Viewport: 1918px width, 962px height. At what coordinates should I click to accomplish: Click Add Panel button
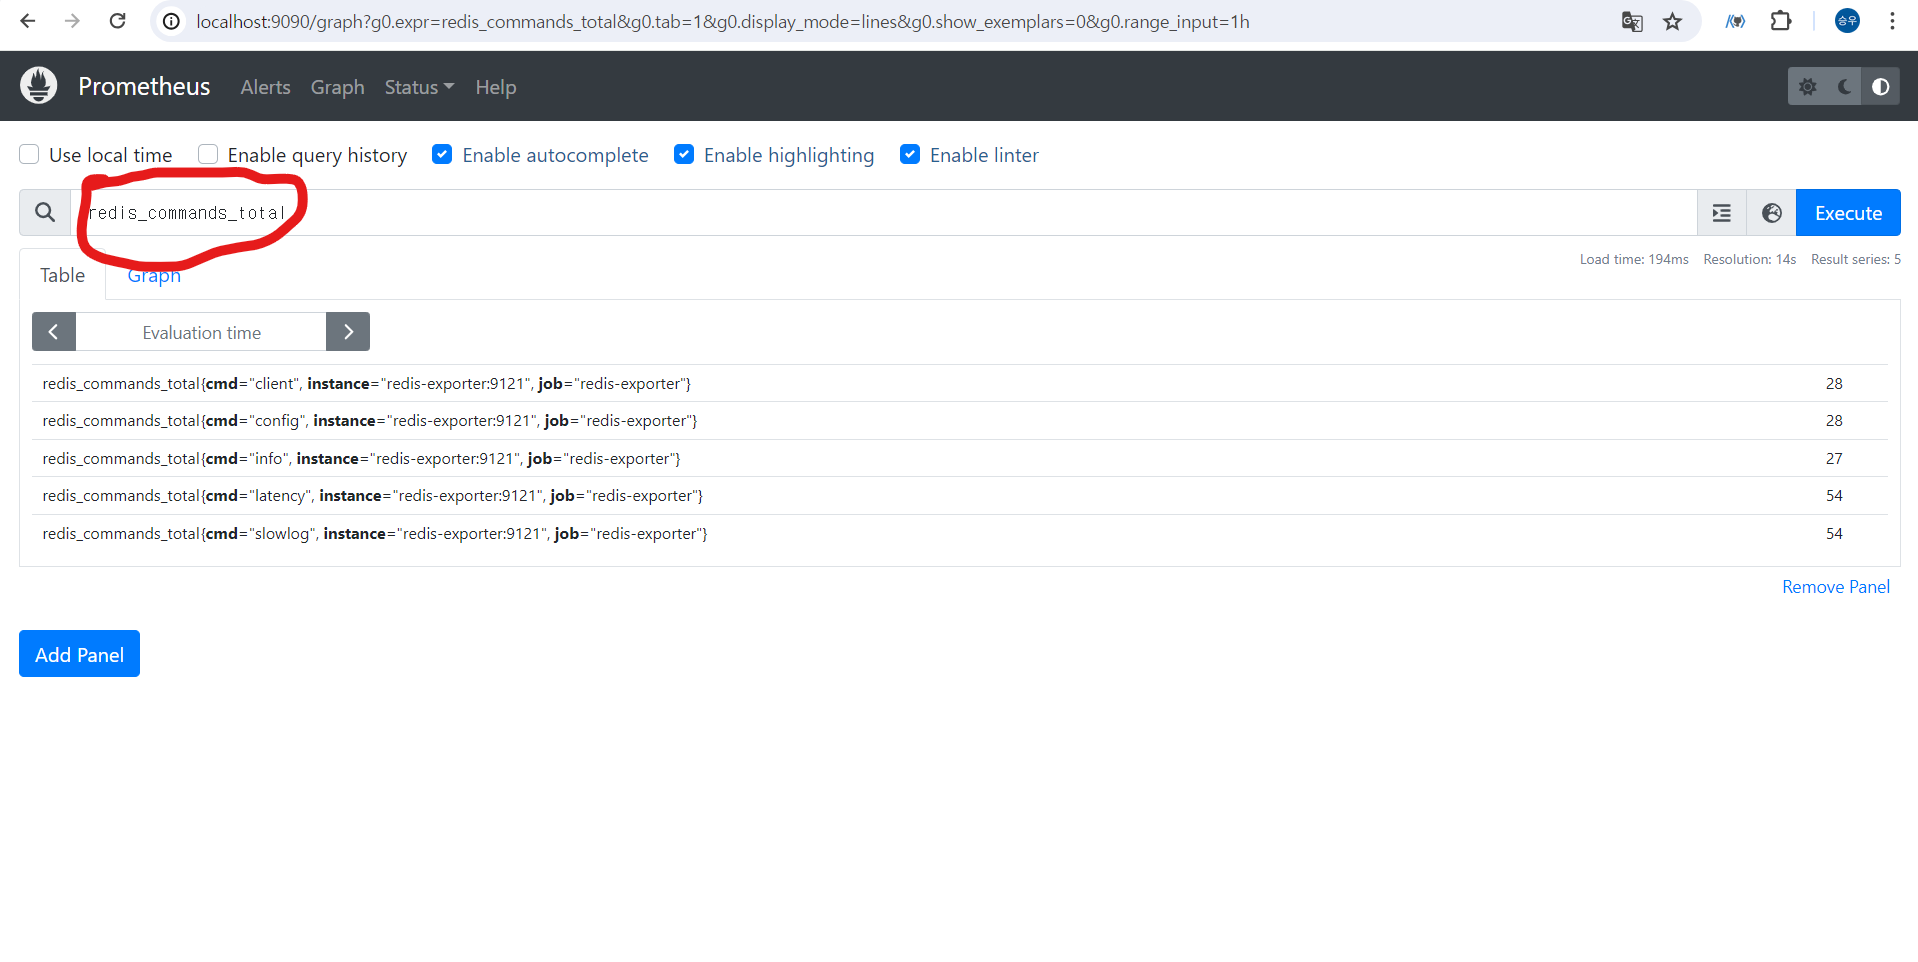tap(79, 654)
